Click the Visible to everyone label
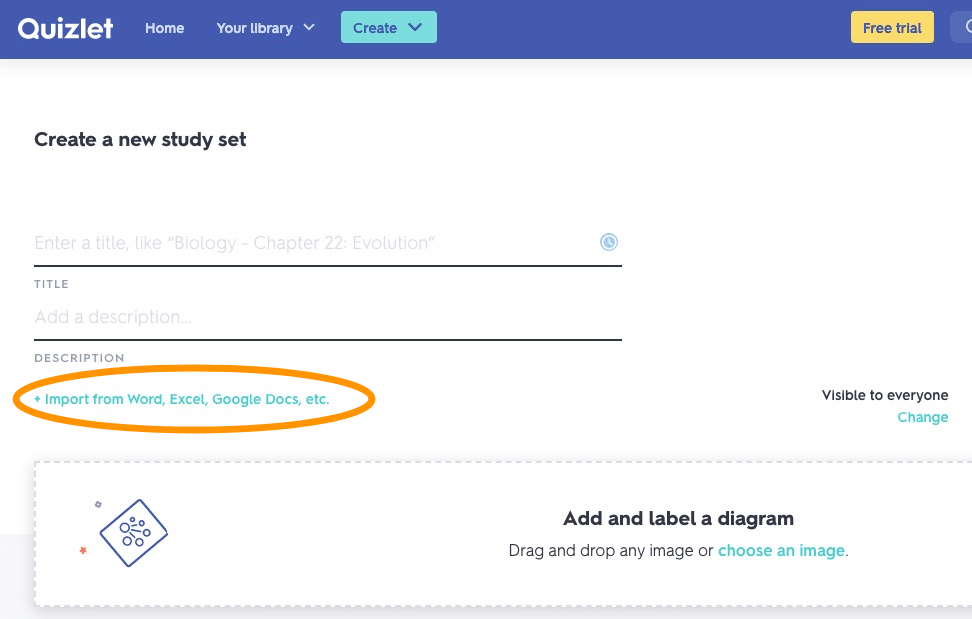This screenshot has width=972, height=619. (884, 395)
